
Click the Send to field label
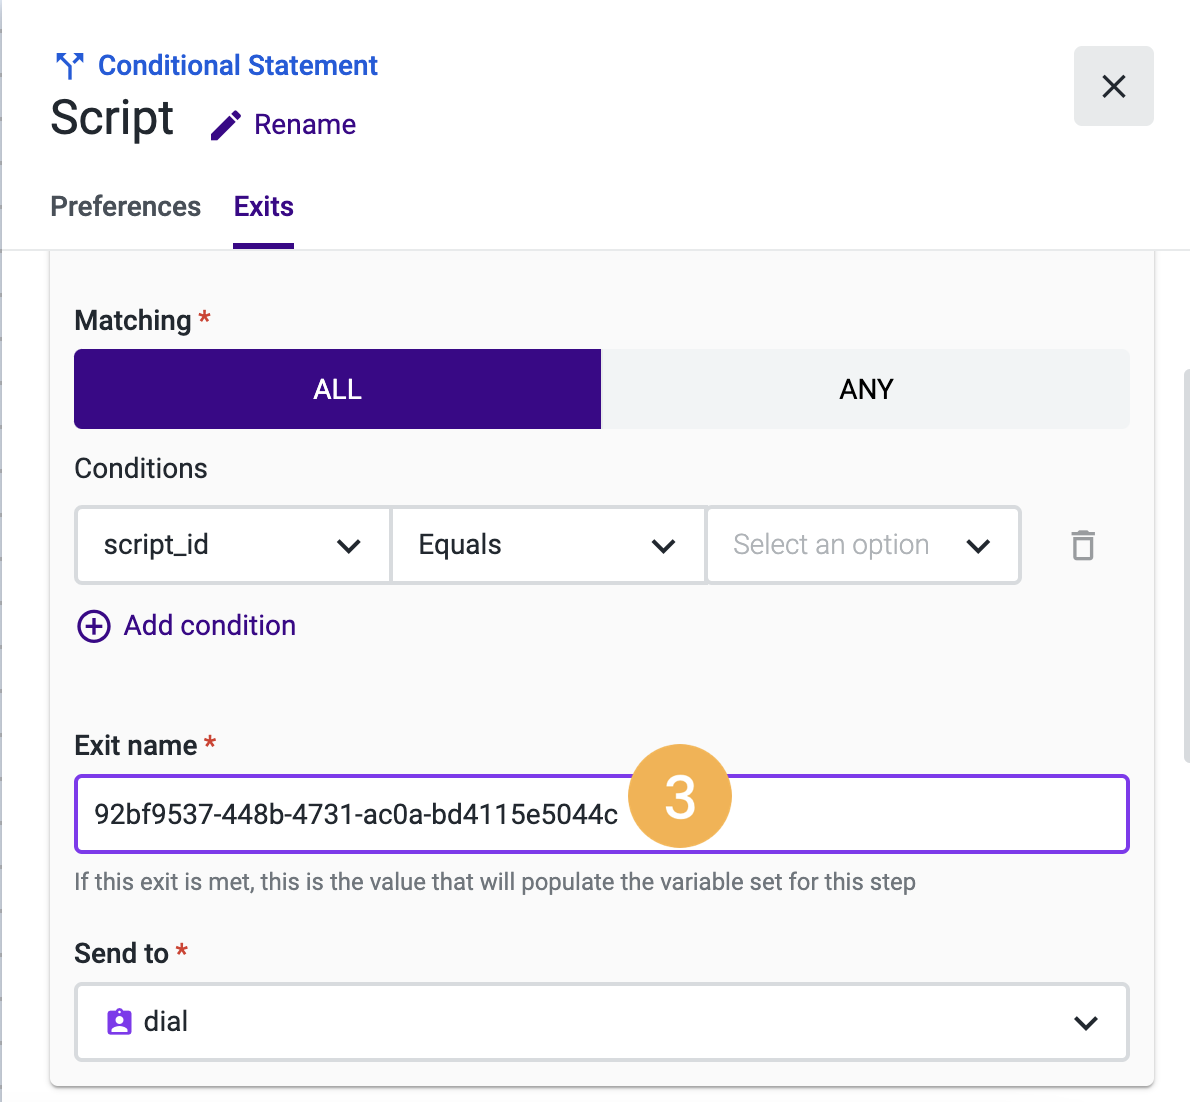coord(121,953)
